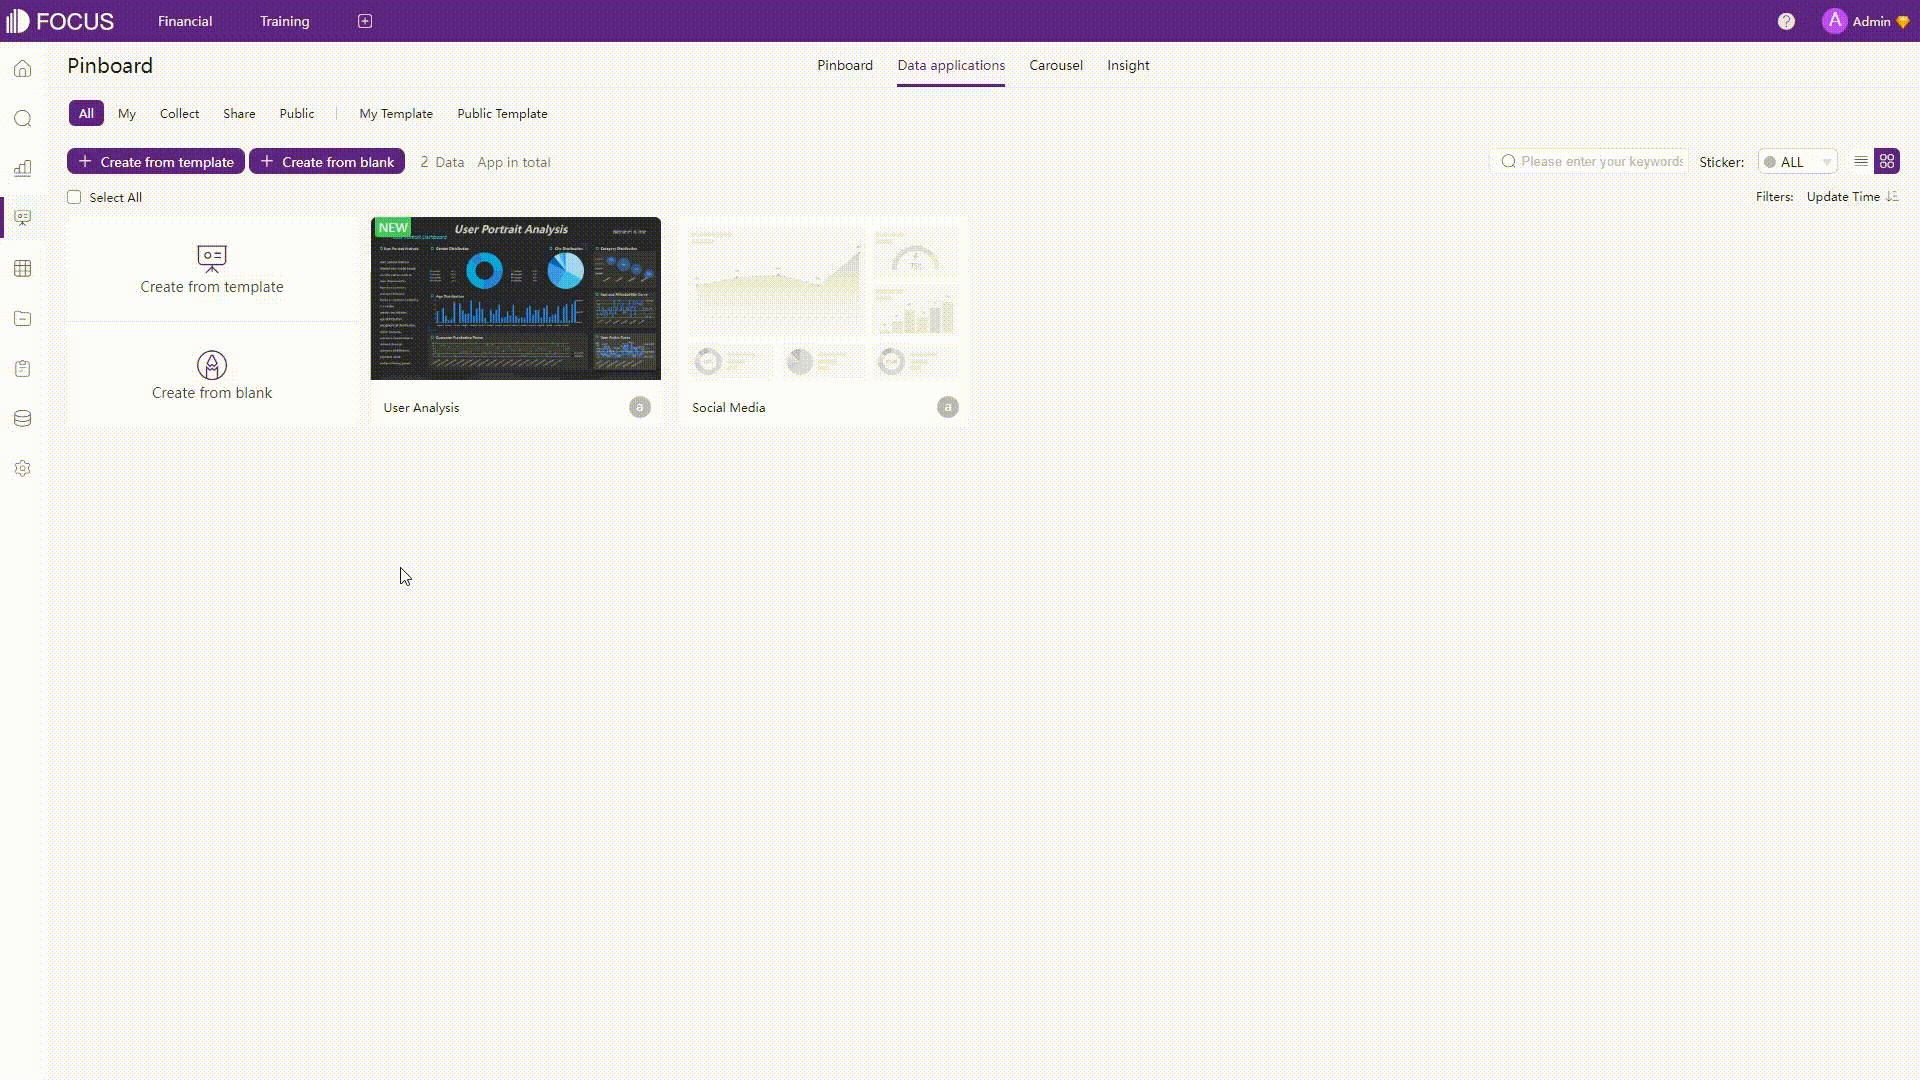Click the table/grid sidebar icon

point(22,268)
